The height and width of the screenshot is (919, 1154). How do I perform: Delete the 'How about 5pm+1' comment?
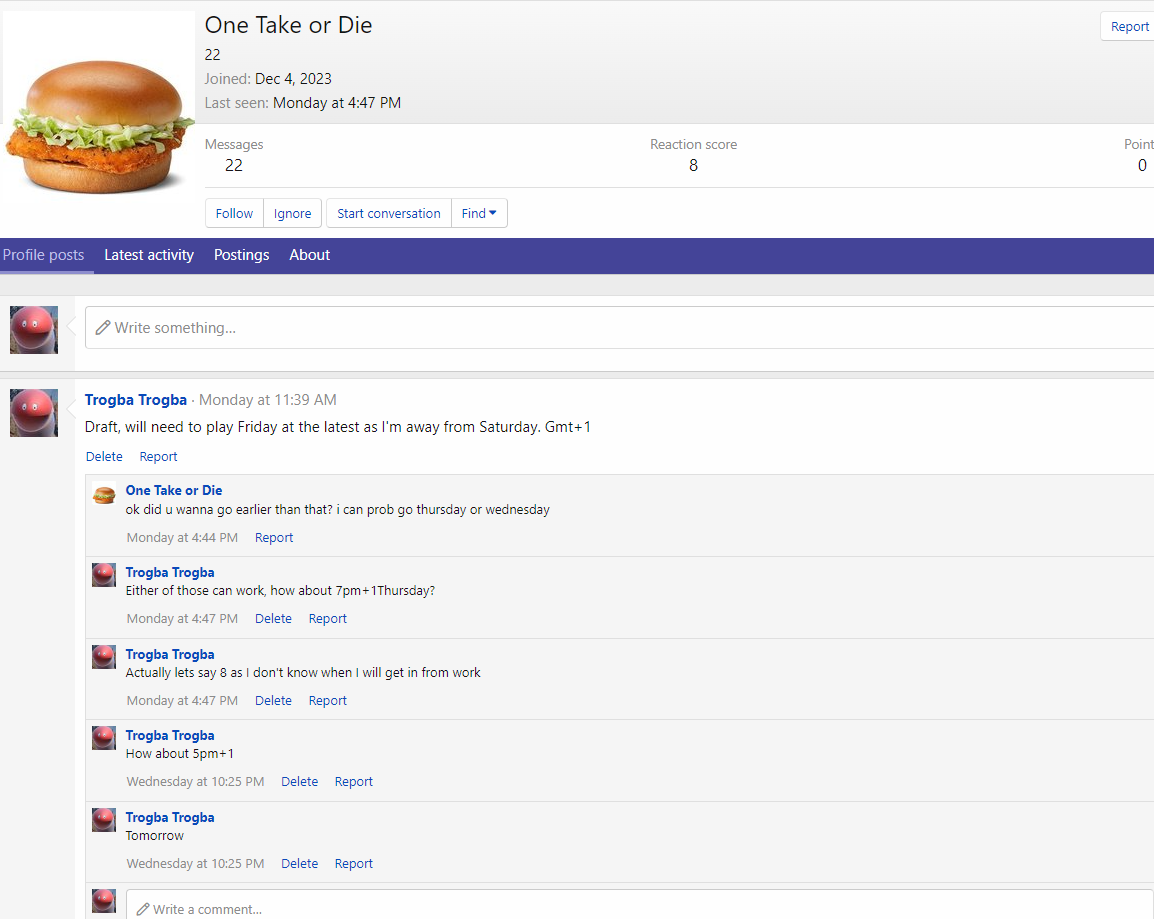(300, 781)
